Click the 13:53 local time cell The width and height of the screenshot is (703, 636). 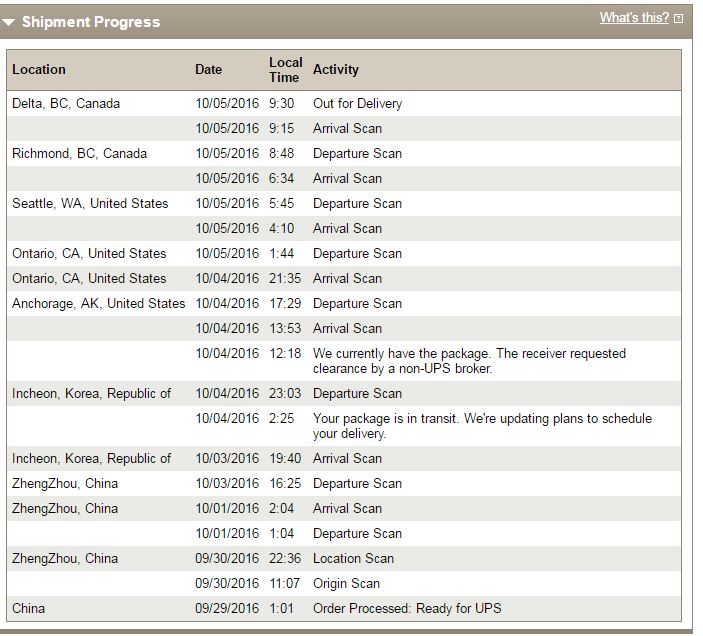click(x=285, y=329)
